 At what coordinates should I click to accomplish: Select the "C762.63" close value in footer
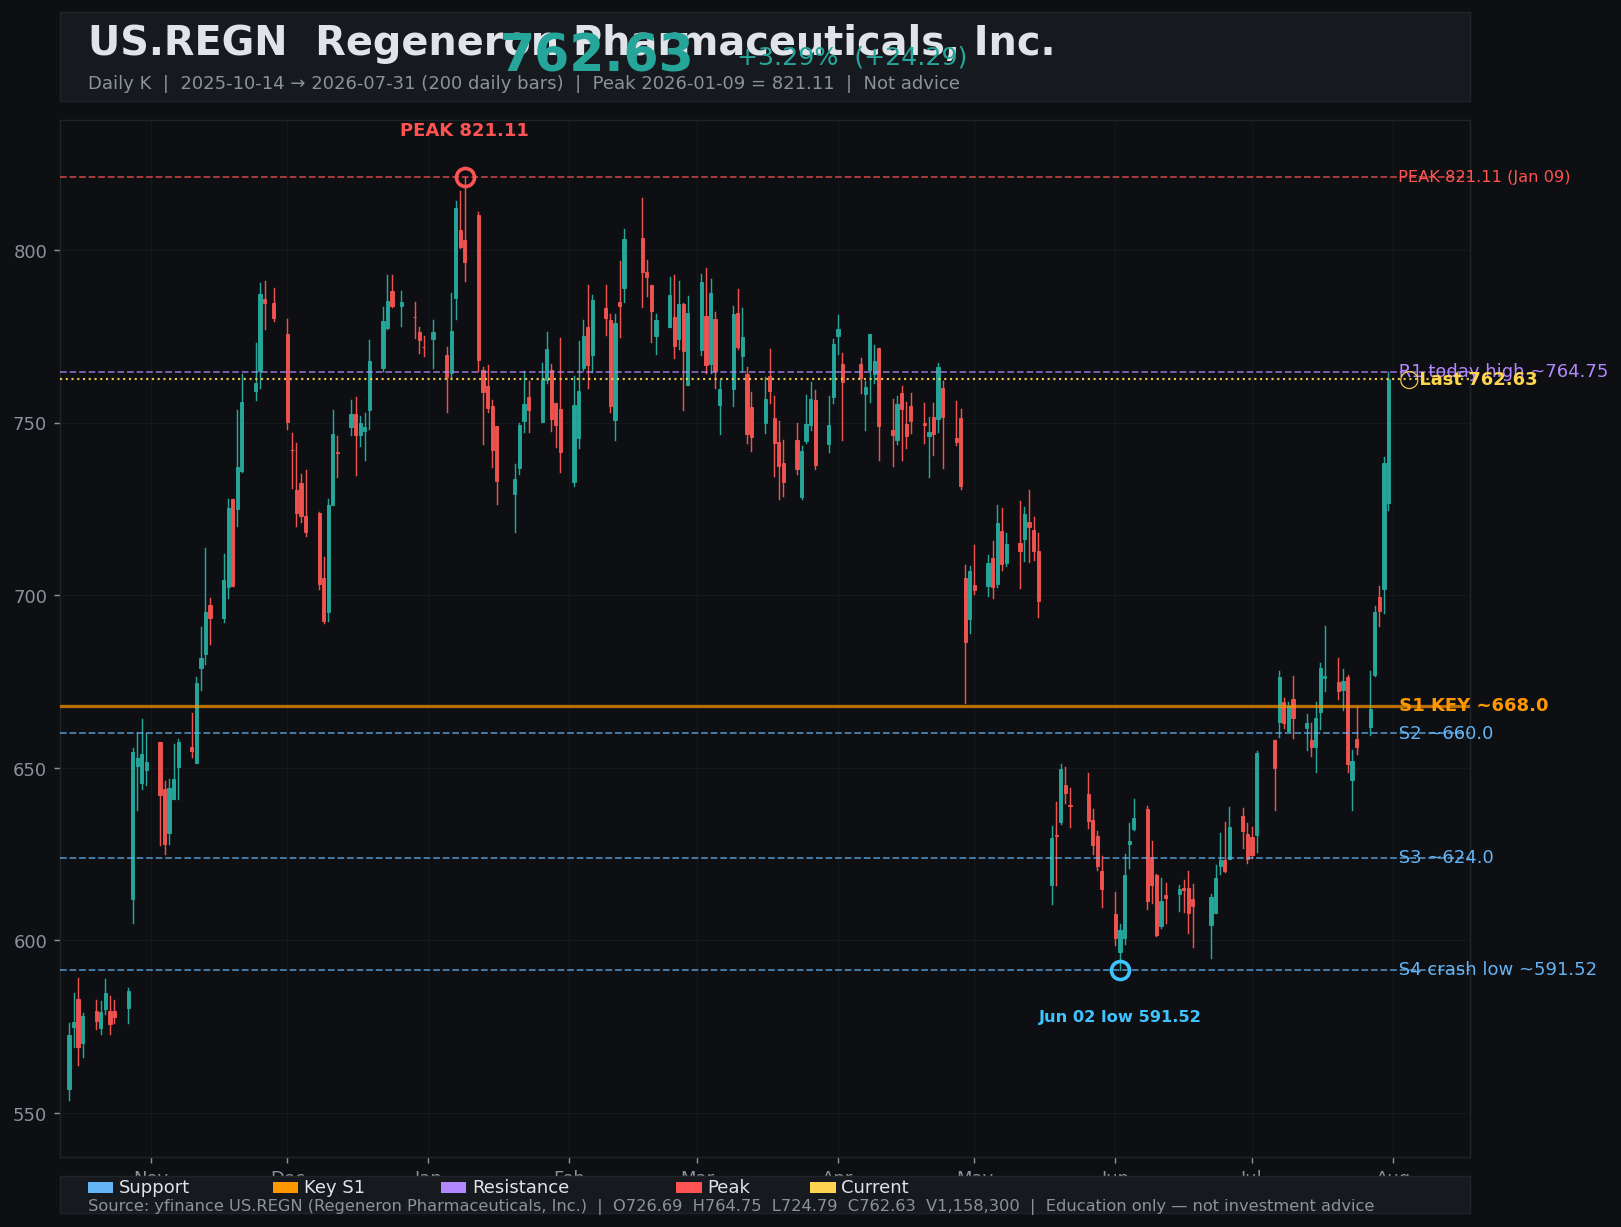pyautogui.click(x=881, y=1206)
